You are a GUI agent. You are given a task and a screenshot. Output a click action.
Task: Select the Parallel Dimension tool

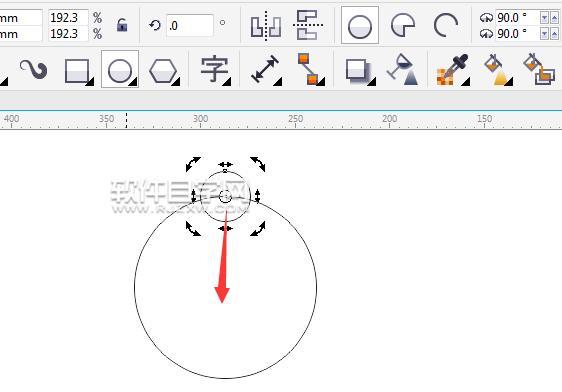point(265,69)
